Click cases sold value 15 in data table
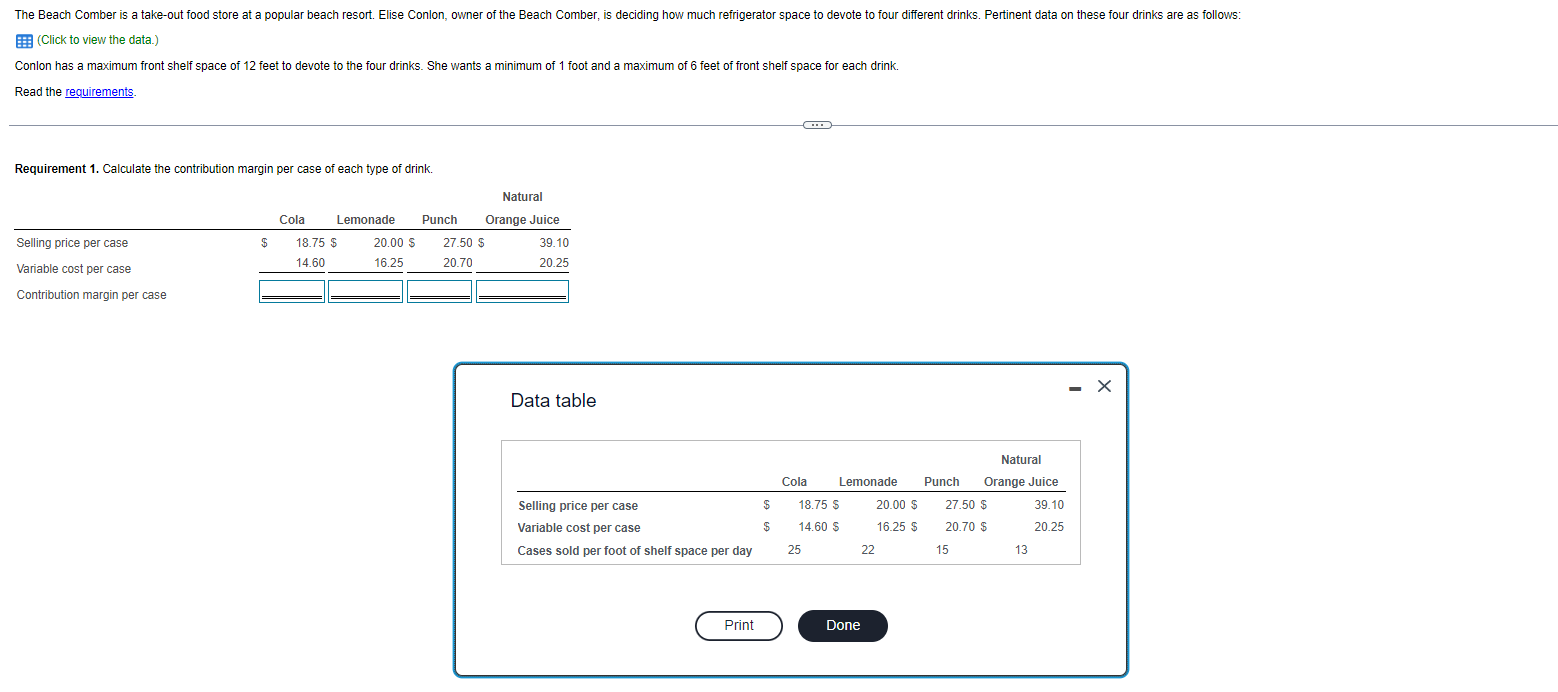The image size is (1558, 692). tap(942, 550)
